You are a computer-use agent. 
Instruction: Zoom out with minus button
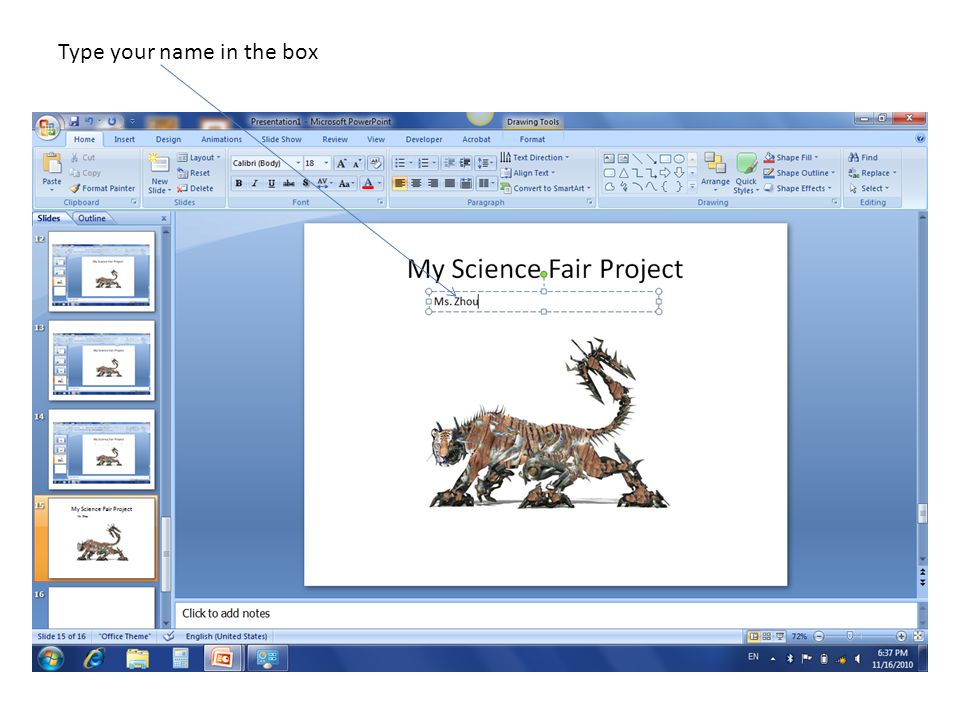(x=819, y=636)
